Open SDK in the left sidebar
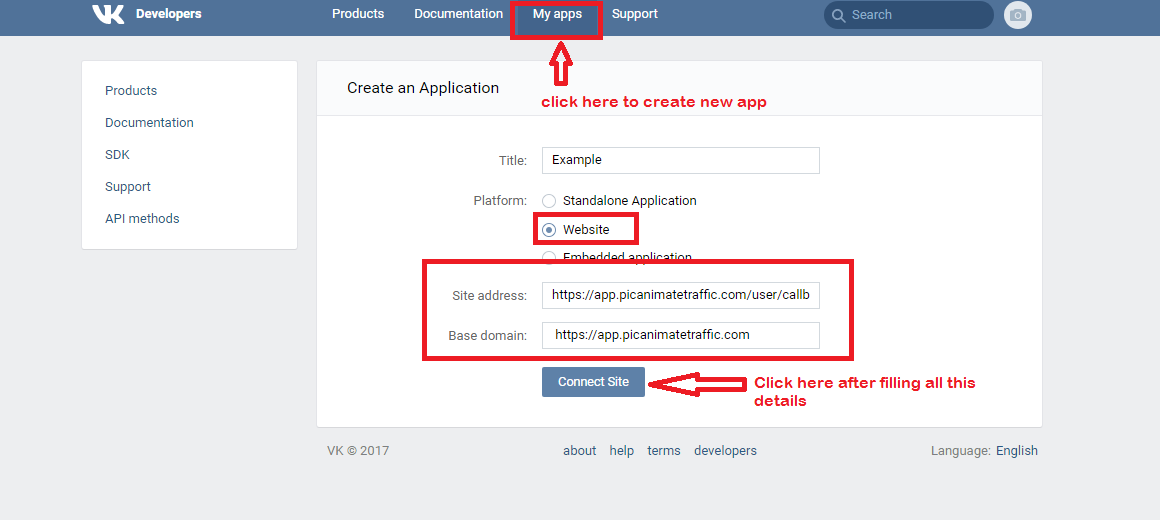The height and width of the screenshot is (520, 1160). point(117,155)
